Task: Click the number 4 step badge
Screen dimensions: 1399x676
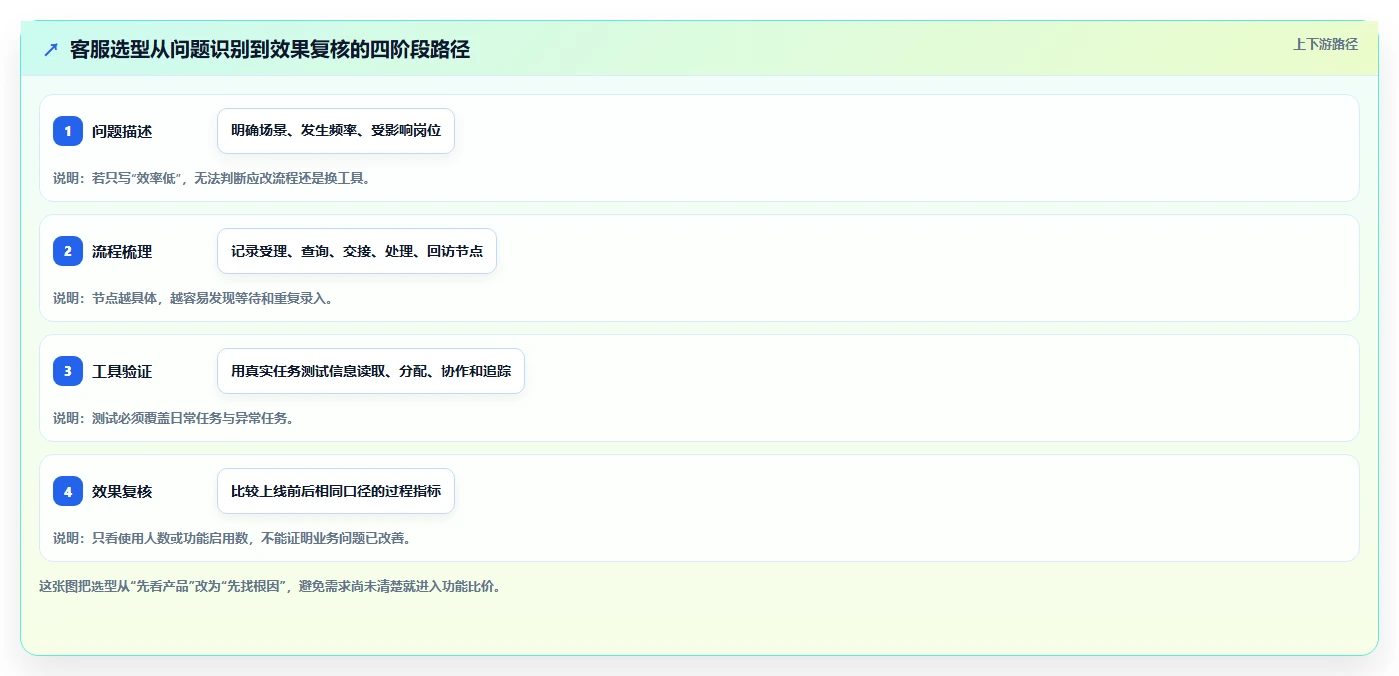Action: pyautogui.click(x=68, y=491)
